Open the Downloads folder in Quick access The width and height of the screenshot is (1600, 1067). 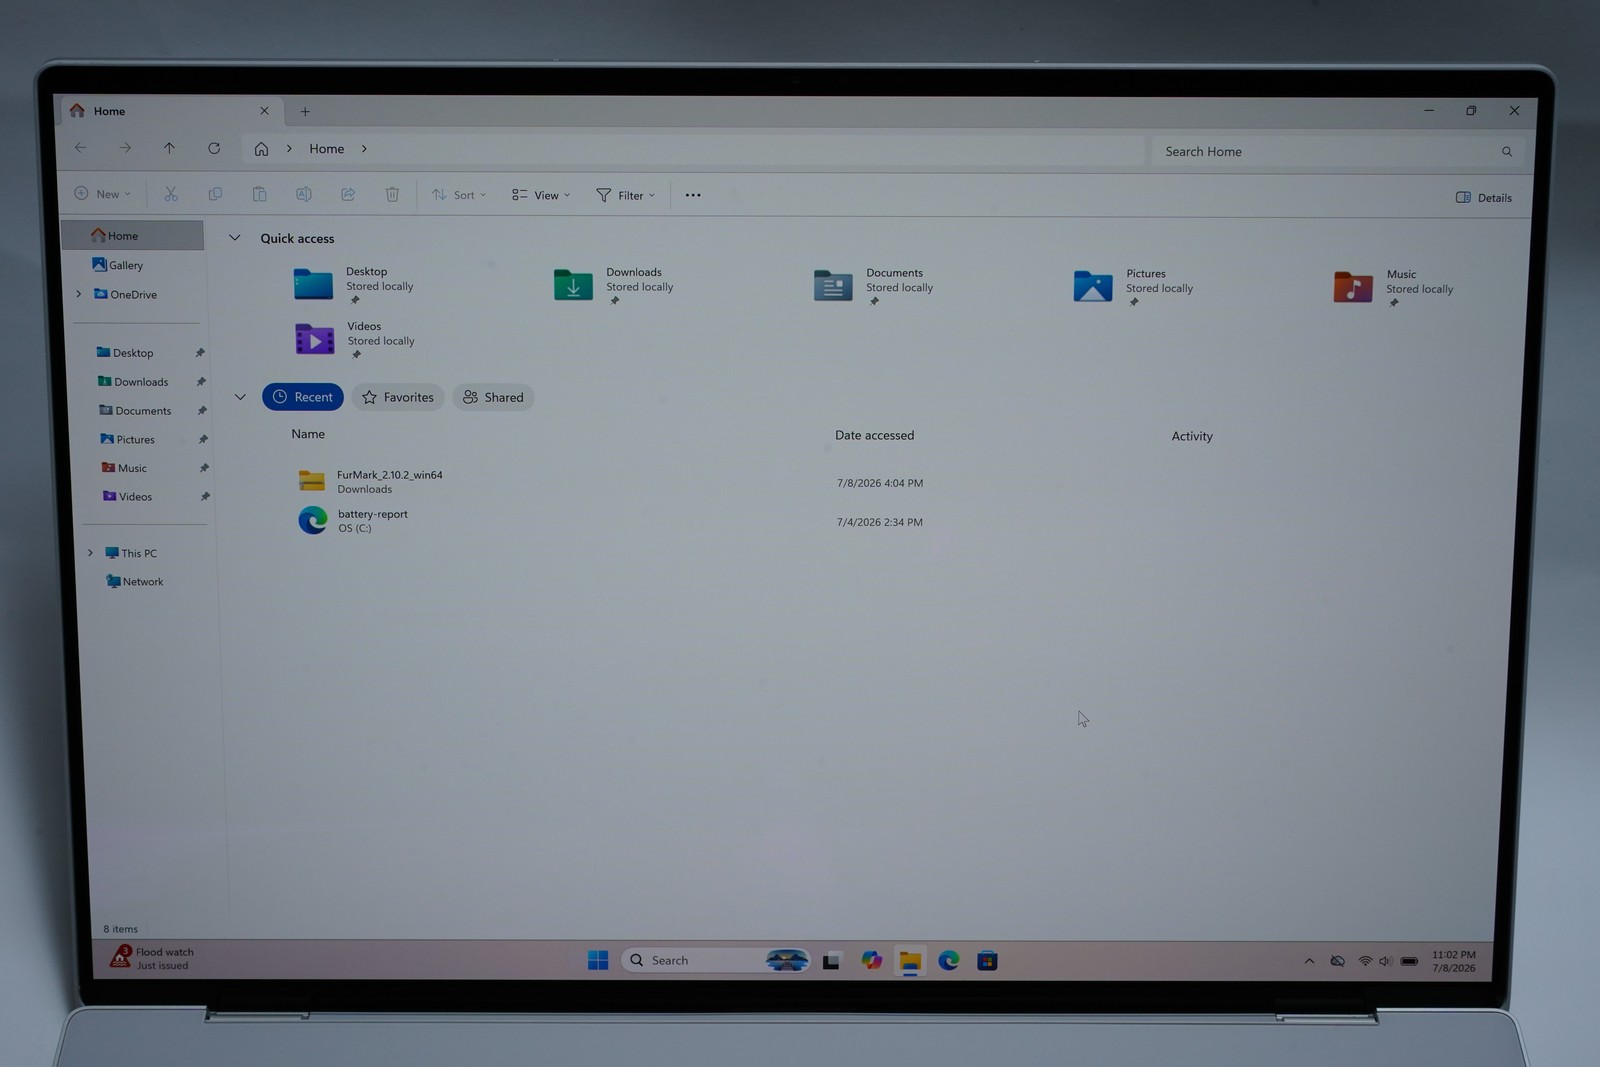click(x=614, y=285)
